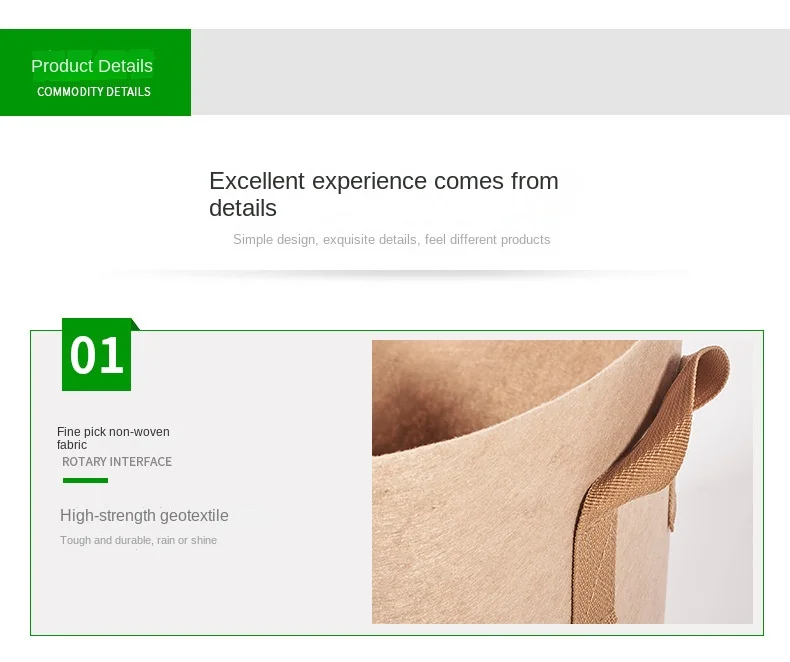Click the Fine pick non-woven fabric label
The width and height of the screenshot is (790, 662).
pos(113,438)
